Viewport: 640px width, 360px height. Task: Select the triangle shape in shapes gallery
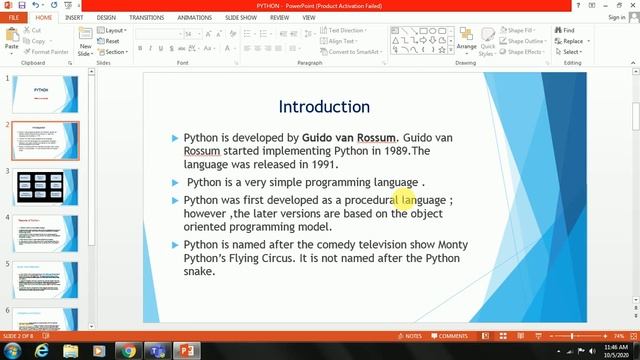pyautogui.click(x=395, y=40)
